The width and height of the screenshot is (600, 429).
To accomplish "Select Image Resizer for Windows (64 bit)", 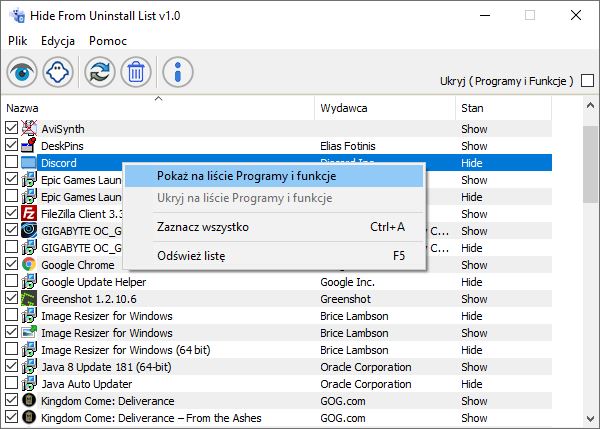I will (126, 350).
